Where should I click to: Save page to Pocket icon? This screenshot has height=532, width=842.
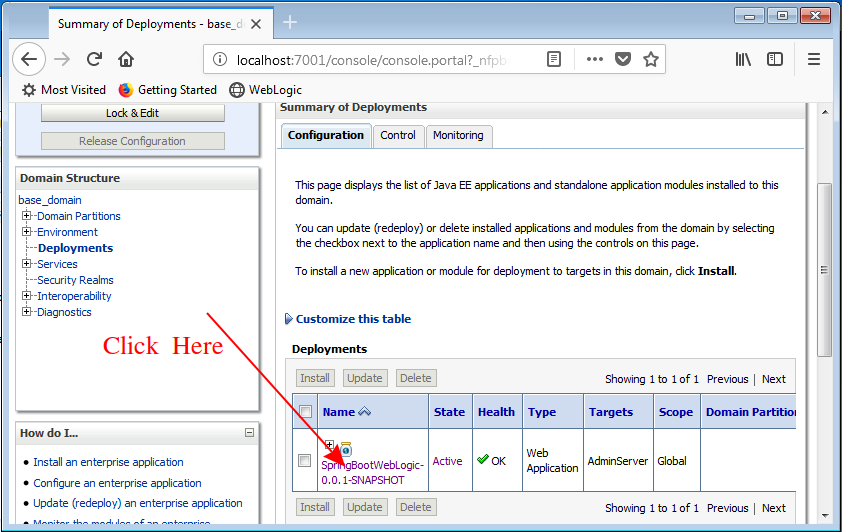point(622,59)
